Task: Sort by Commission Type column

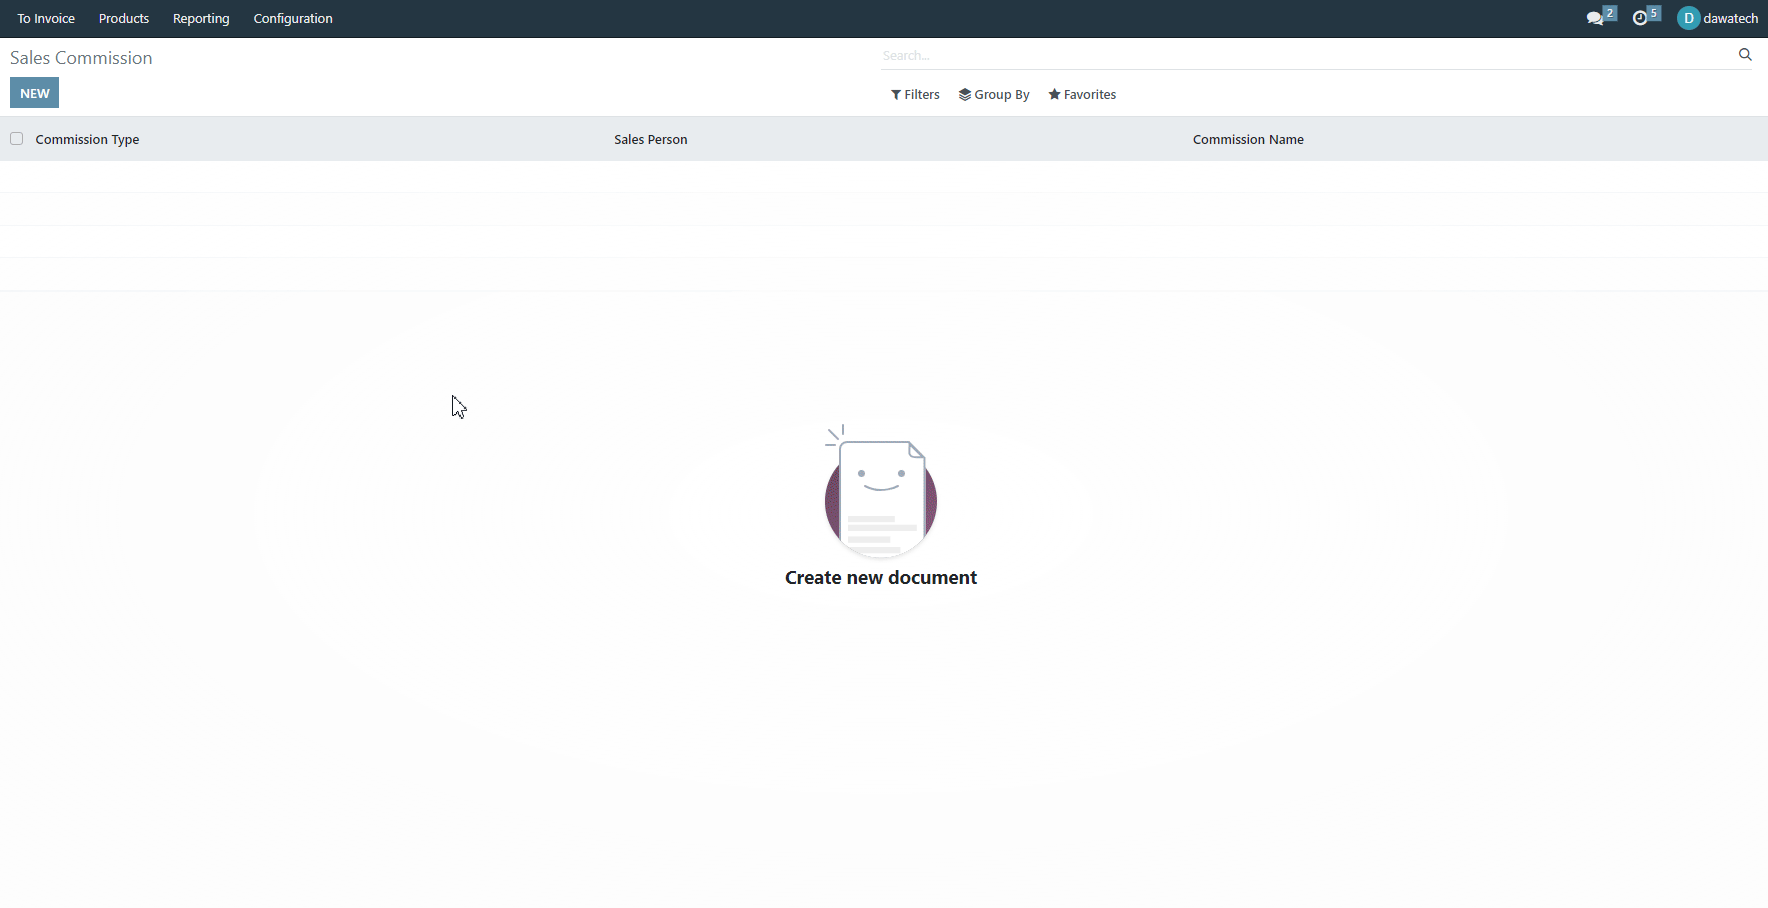Action: point(87,139)
